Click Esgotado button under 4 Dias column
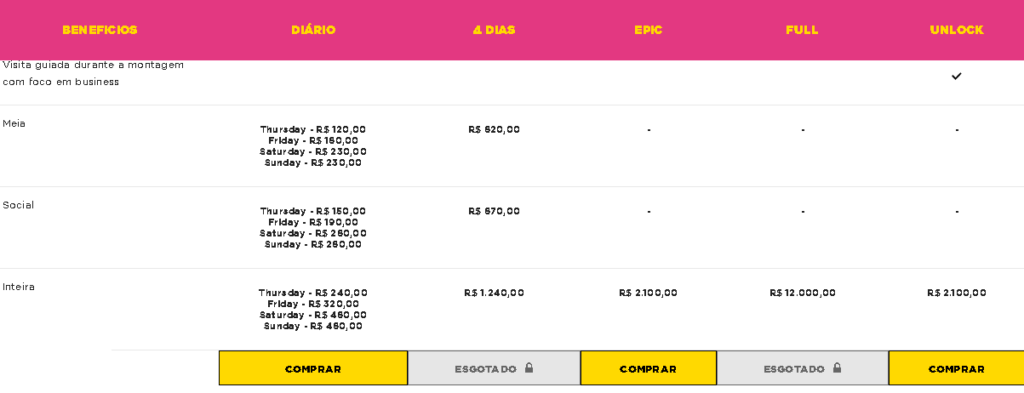Screen dimensions: 1024x393 click(494, 368)
